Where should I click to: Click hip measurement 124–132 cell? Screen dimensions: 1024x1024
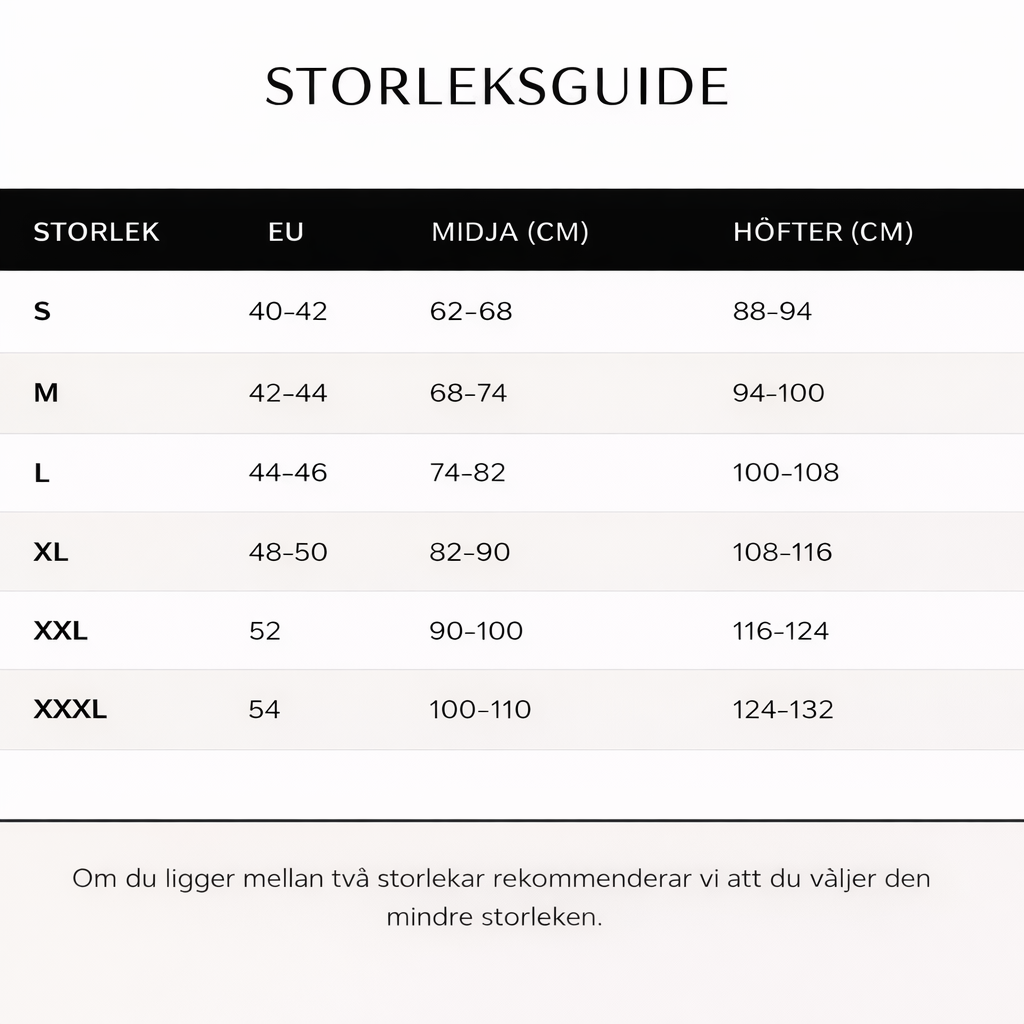[783, 710]
